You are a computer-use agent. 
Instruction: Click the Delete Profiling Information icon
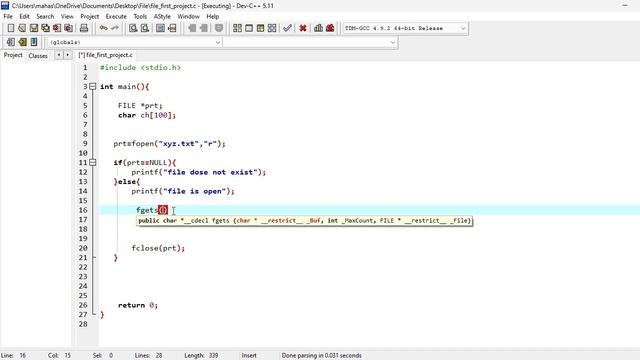[x=330, y=28]
